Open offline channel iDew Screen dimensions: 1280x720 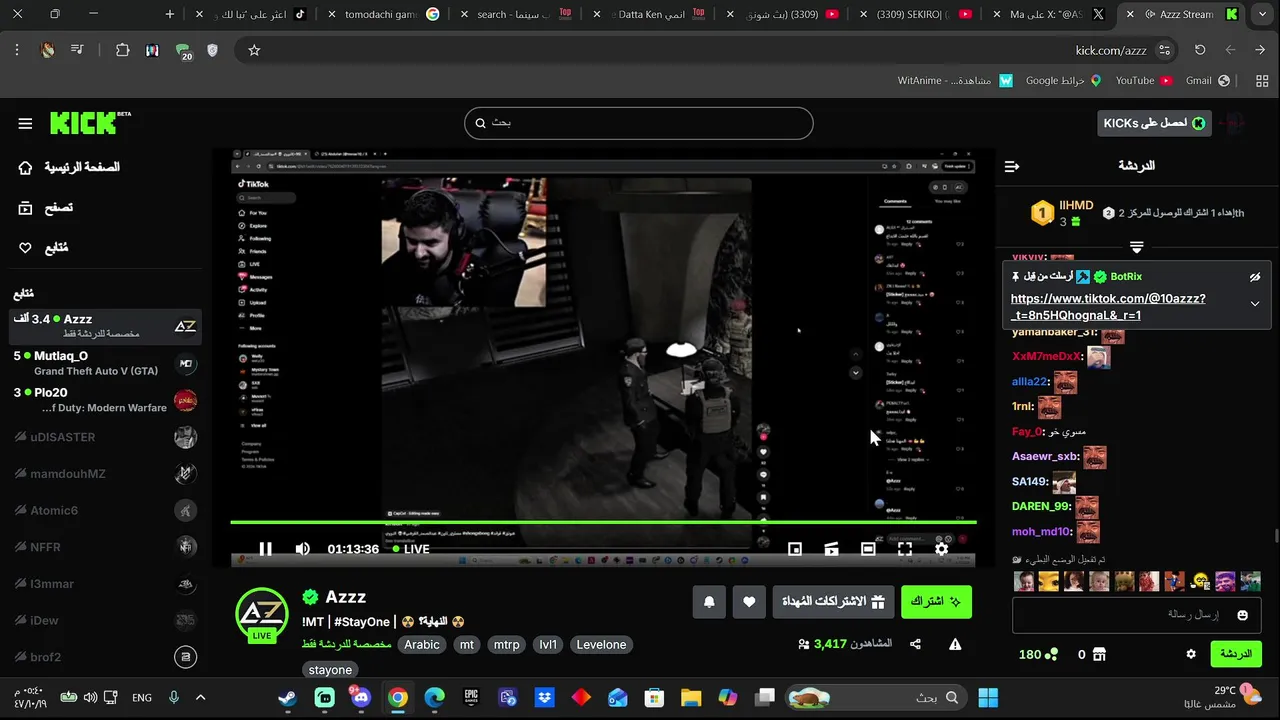click(x=104, y=620)
